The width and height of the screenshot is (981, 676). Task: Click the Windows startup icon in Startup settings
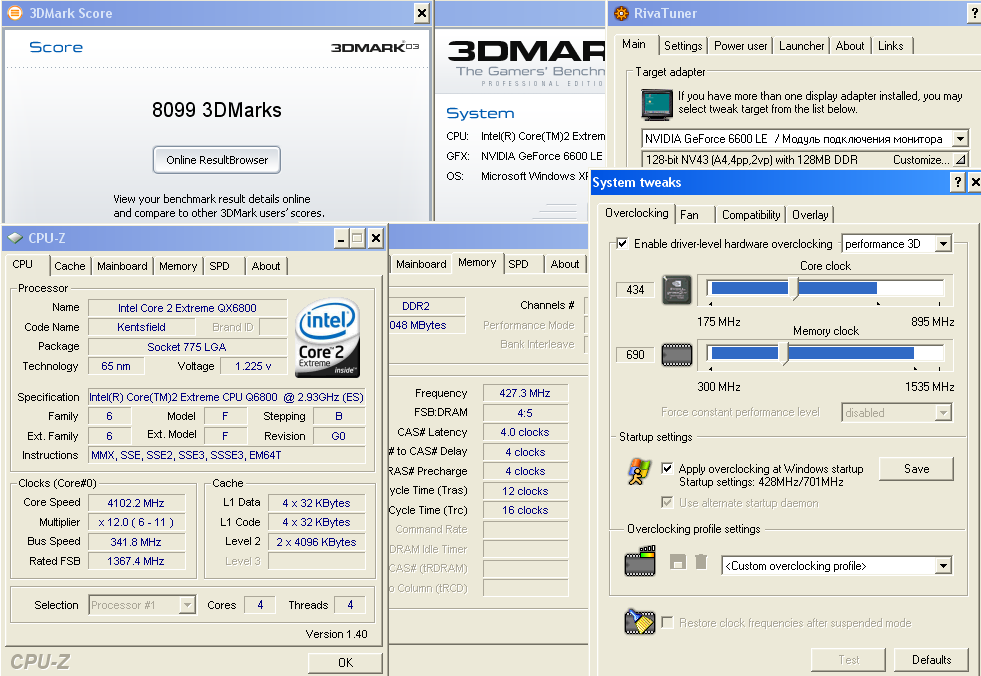click(x=639, y=471)
